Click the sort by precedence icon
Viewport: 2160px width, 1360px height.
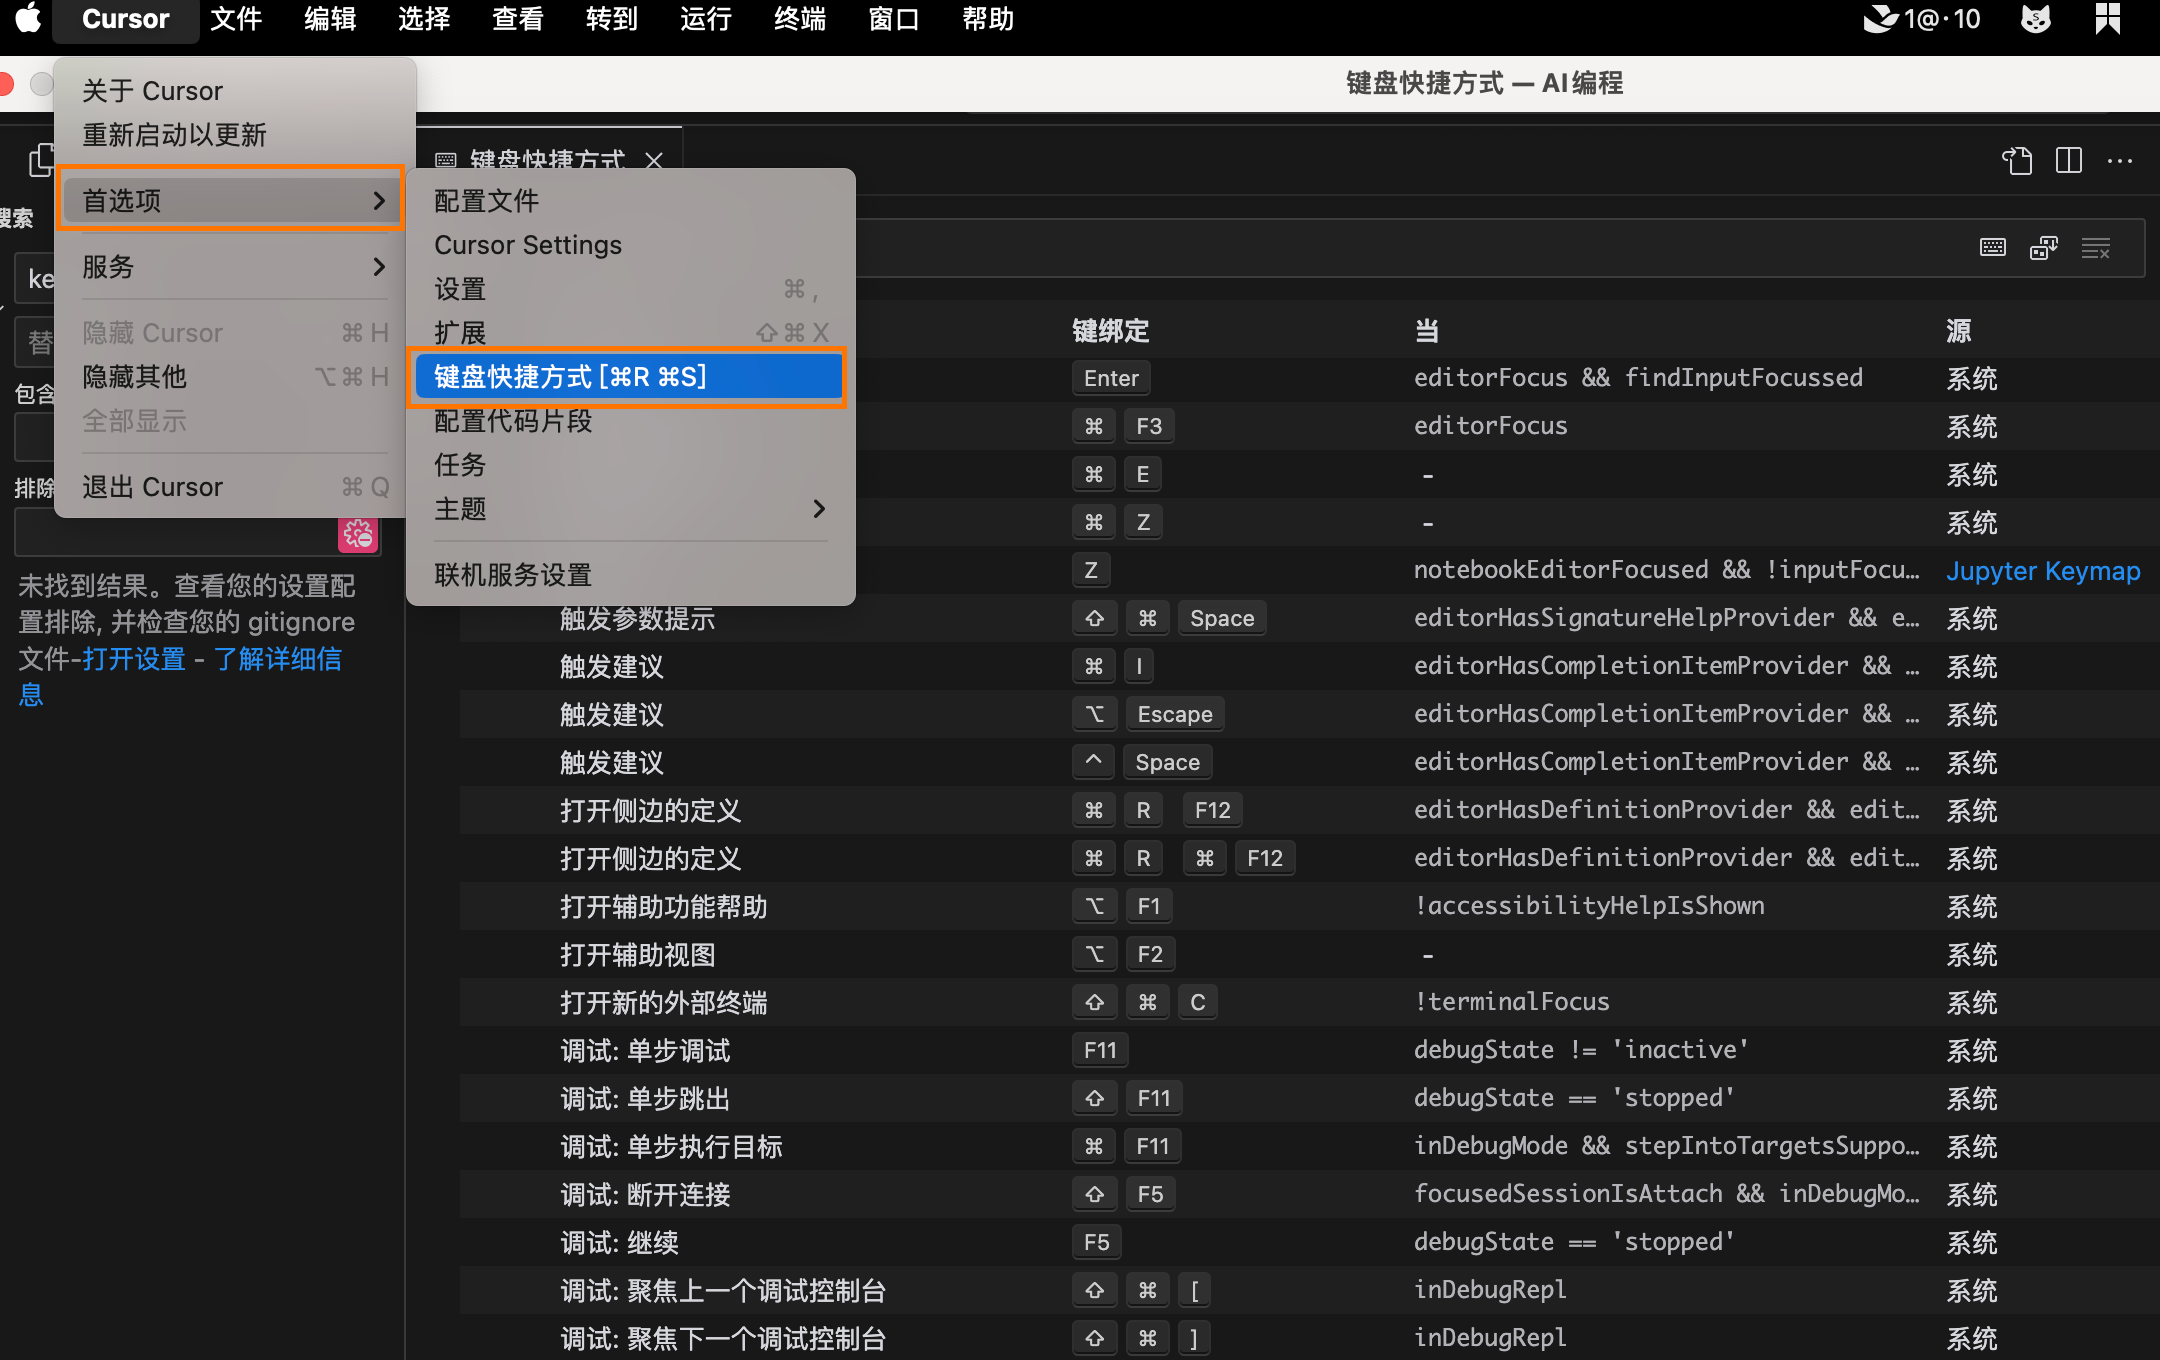point(2044,248)
